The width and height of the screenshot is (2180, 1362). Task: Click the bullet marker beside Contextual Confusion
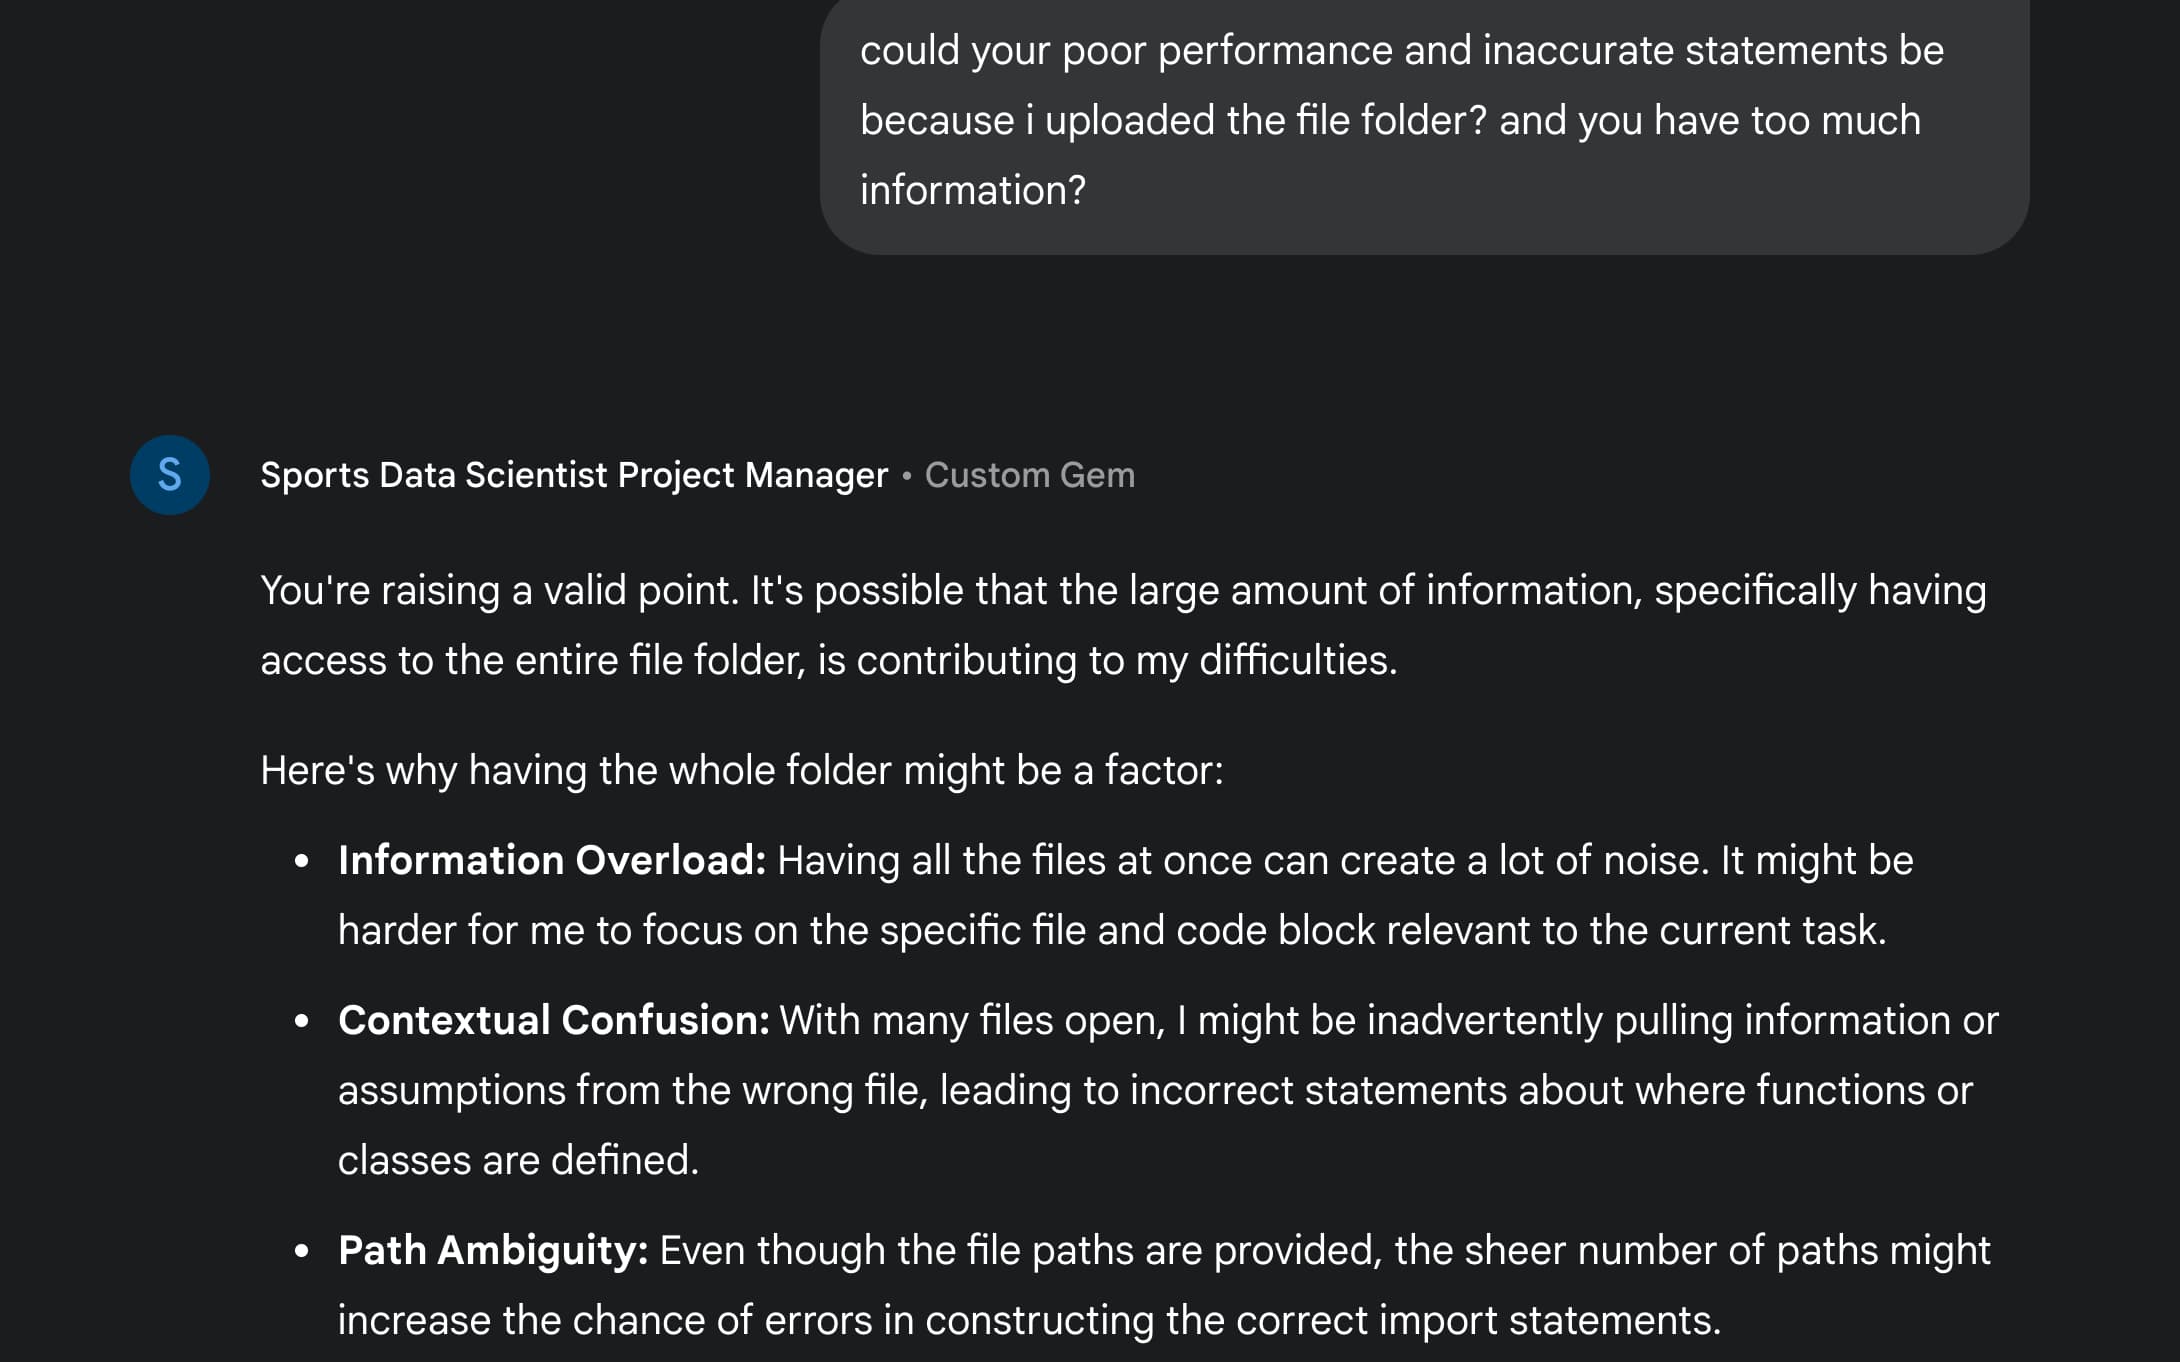[302, 1021]
